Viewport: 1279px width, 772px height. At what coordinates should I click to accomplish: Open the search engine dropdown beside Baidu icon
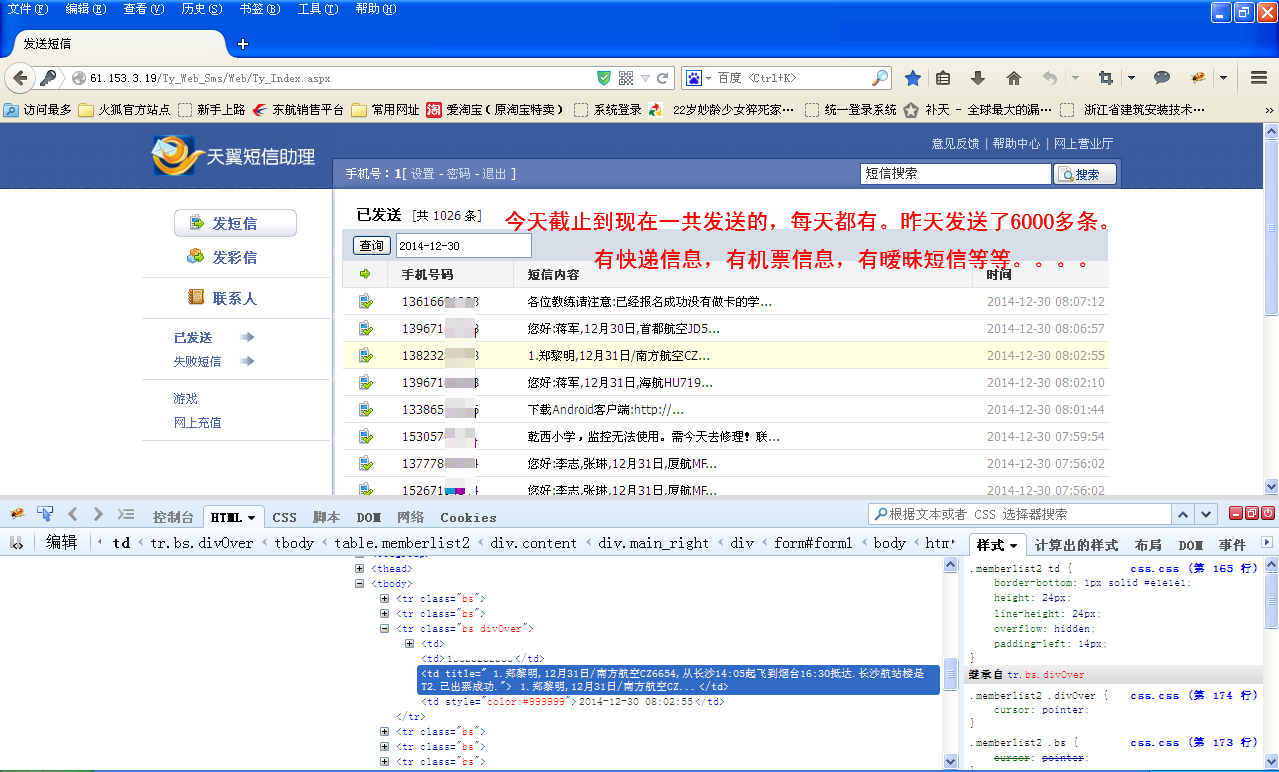(x=708, y=78)
